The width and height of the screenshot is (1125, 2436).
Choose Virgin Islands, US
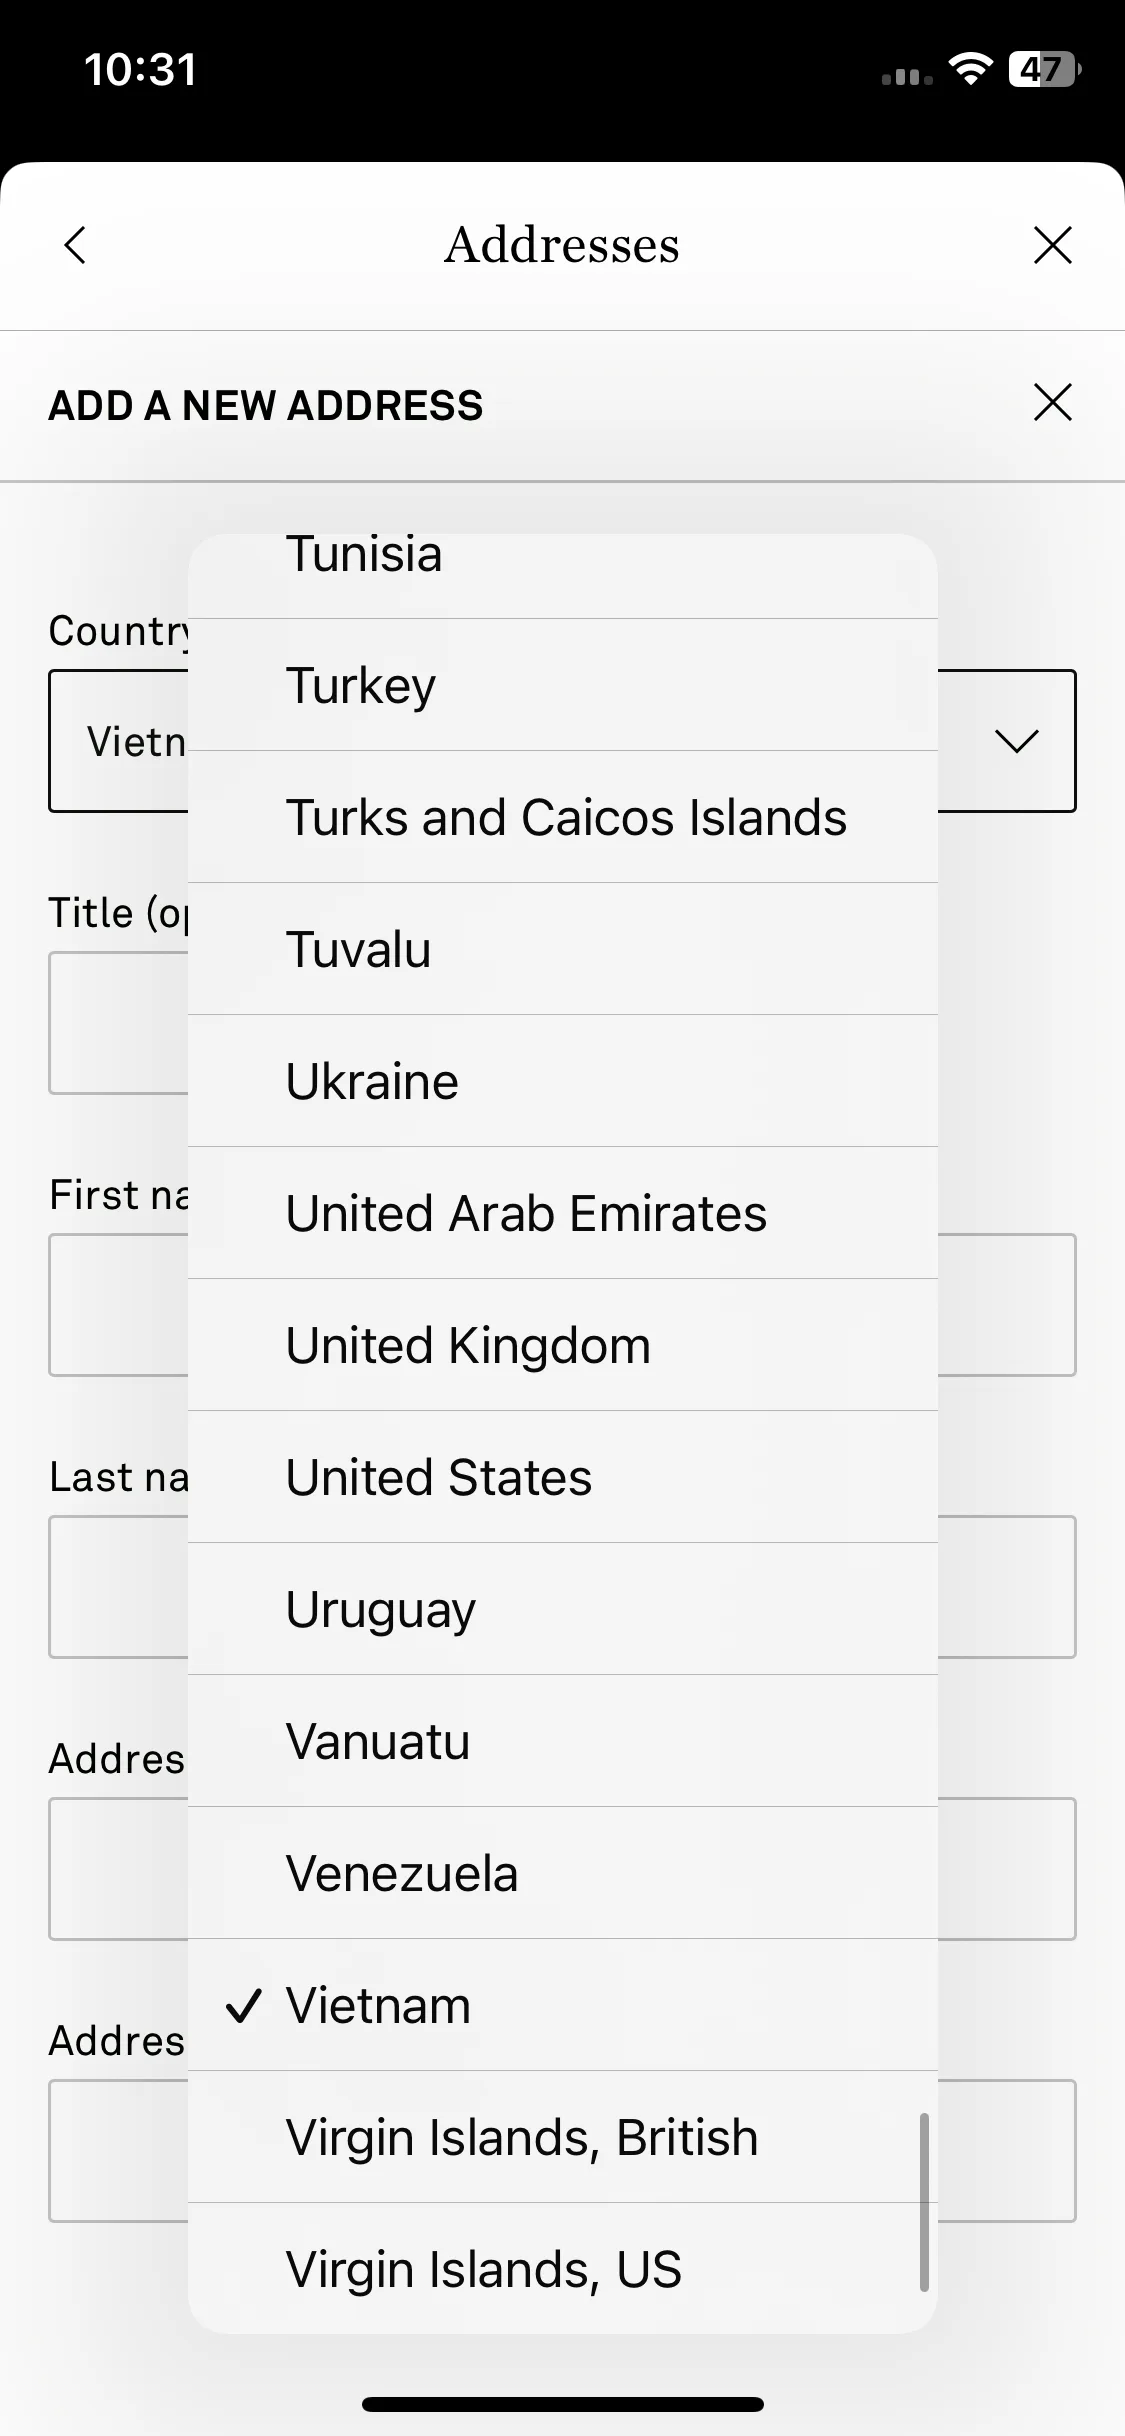coord(563,2269)
